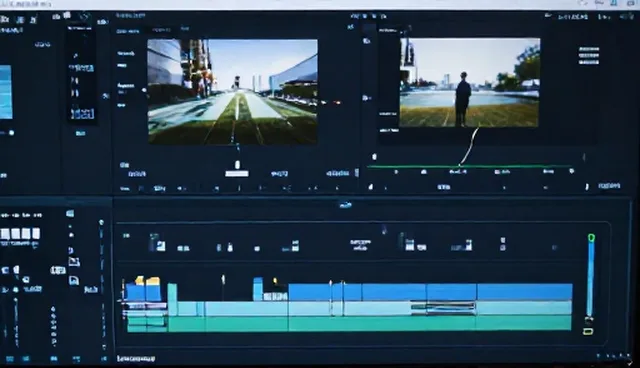Image resolution: width=640 pixels, height=368 pixels.
Task: Click the small round toggle dot in the far-left panel
Action: 11,133
